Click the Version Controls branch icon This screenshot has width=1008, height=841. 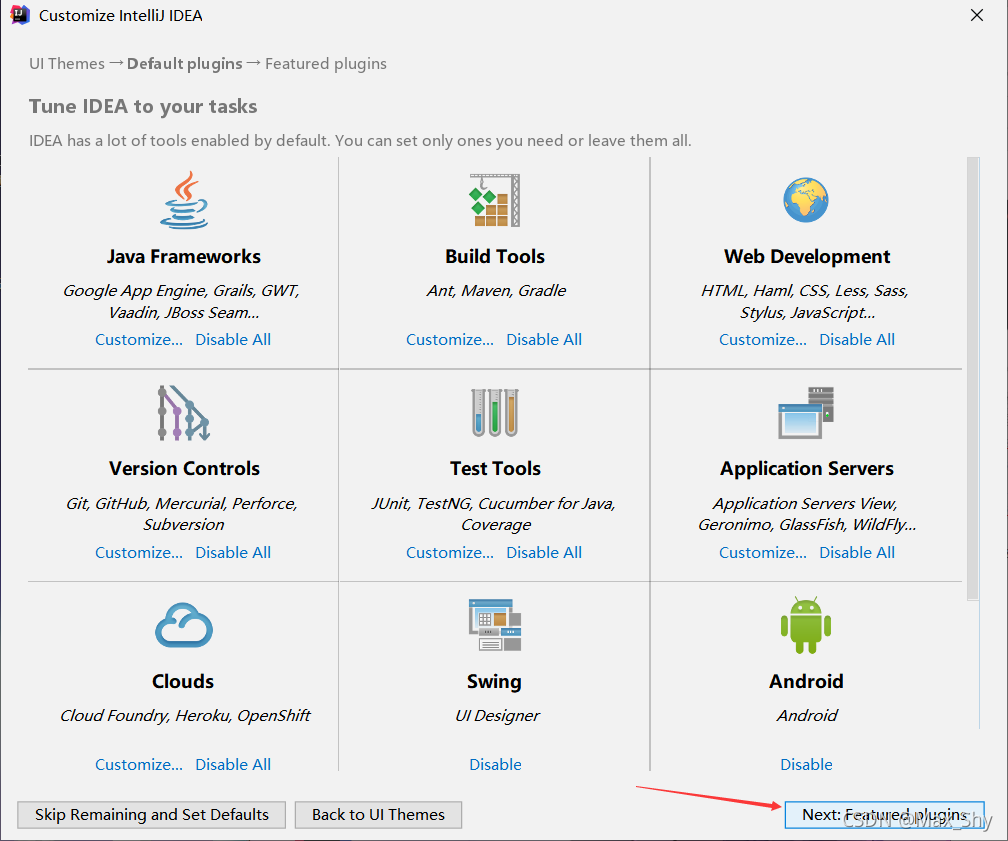[184, 413]
